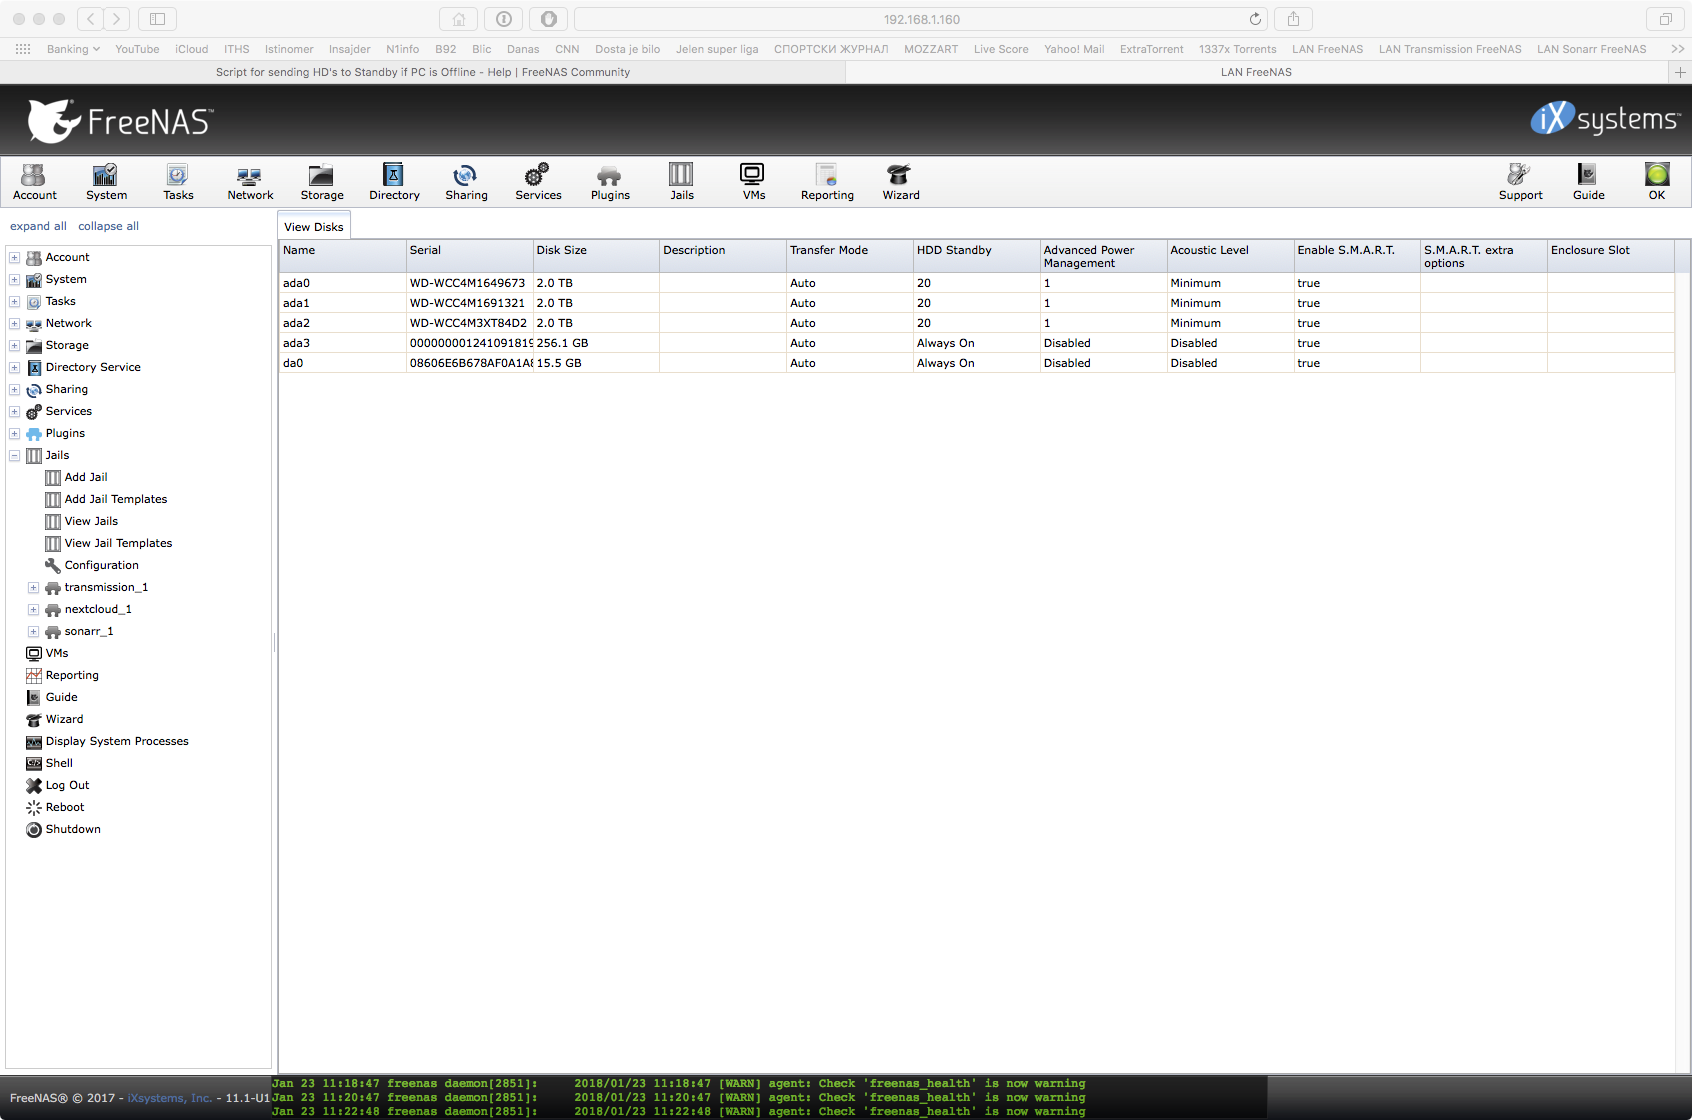Launch the Wizard toolbar icon
Screen dimensions: 1692x1120
tap(900, 182)
